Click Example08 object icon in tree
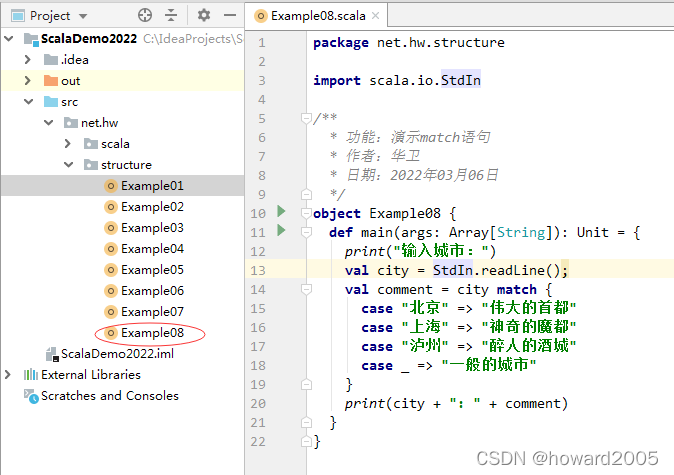 (111, 332)
